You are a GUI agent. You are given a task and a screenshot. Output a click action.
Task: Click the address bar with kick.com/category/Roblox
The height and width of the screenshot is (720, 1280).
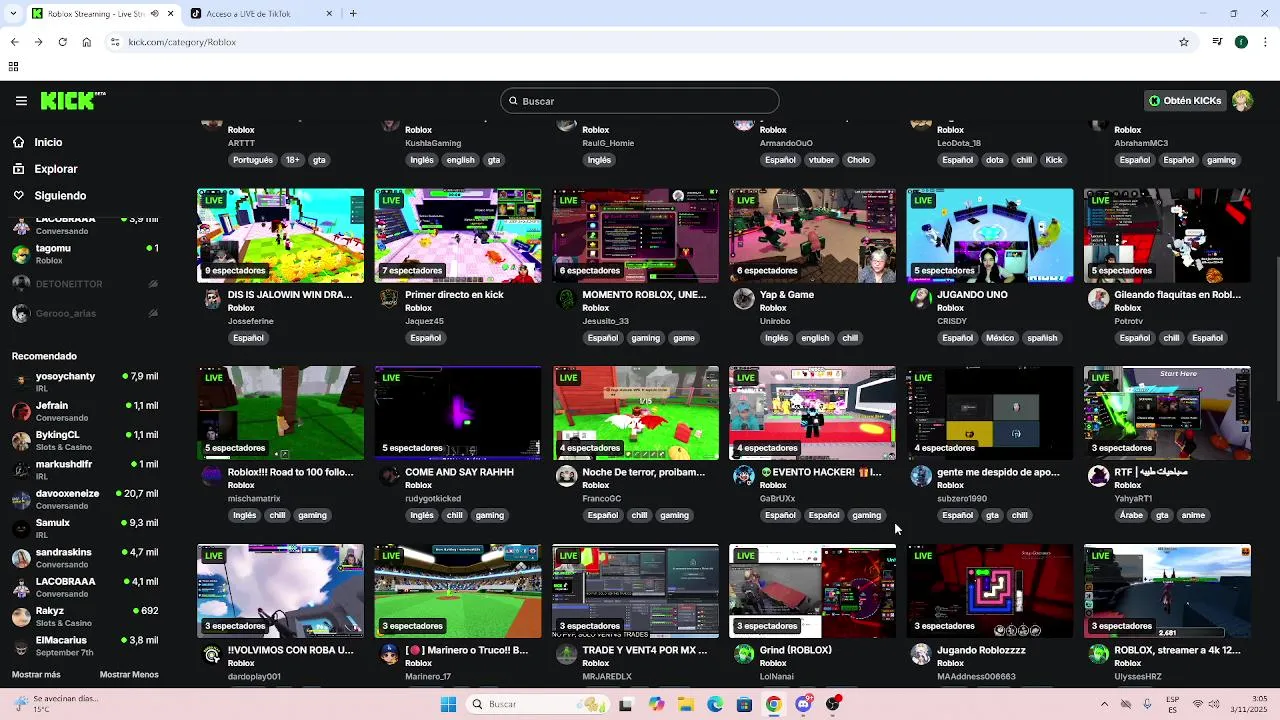click(x=640, y=42)
